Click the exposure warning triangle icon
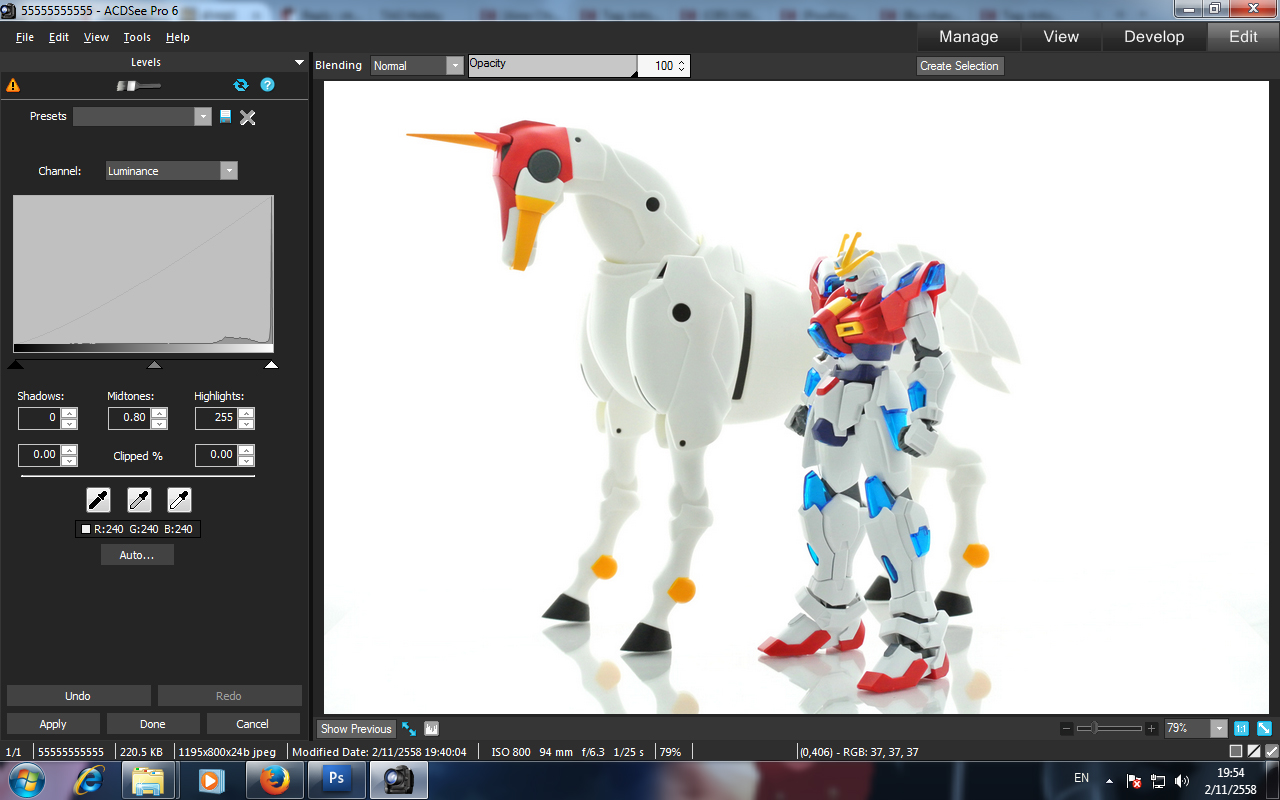Screen dimensions: 1280x800 (13, 86)
